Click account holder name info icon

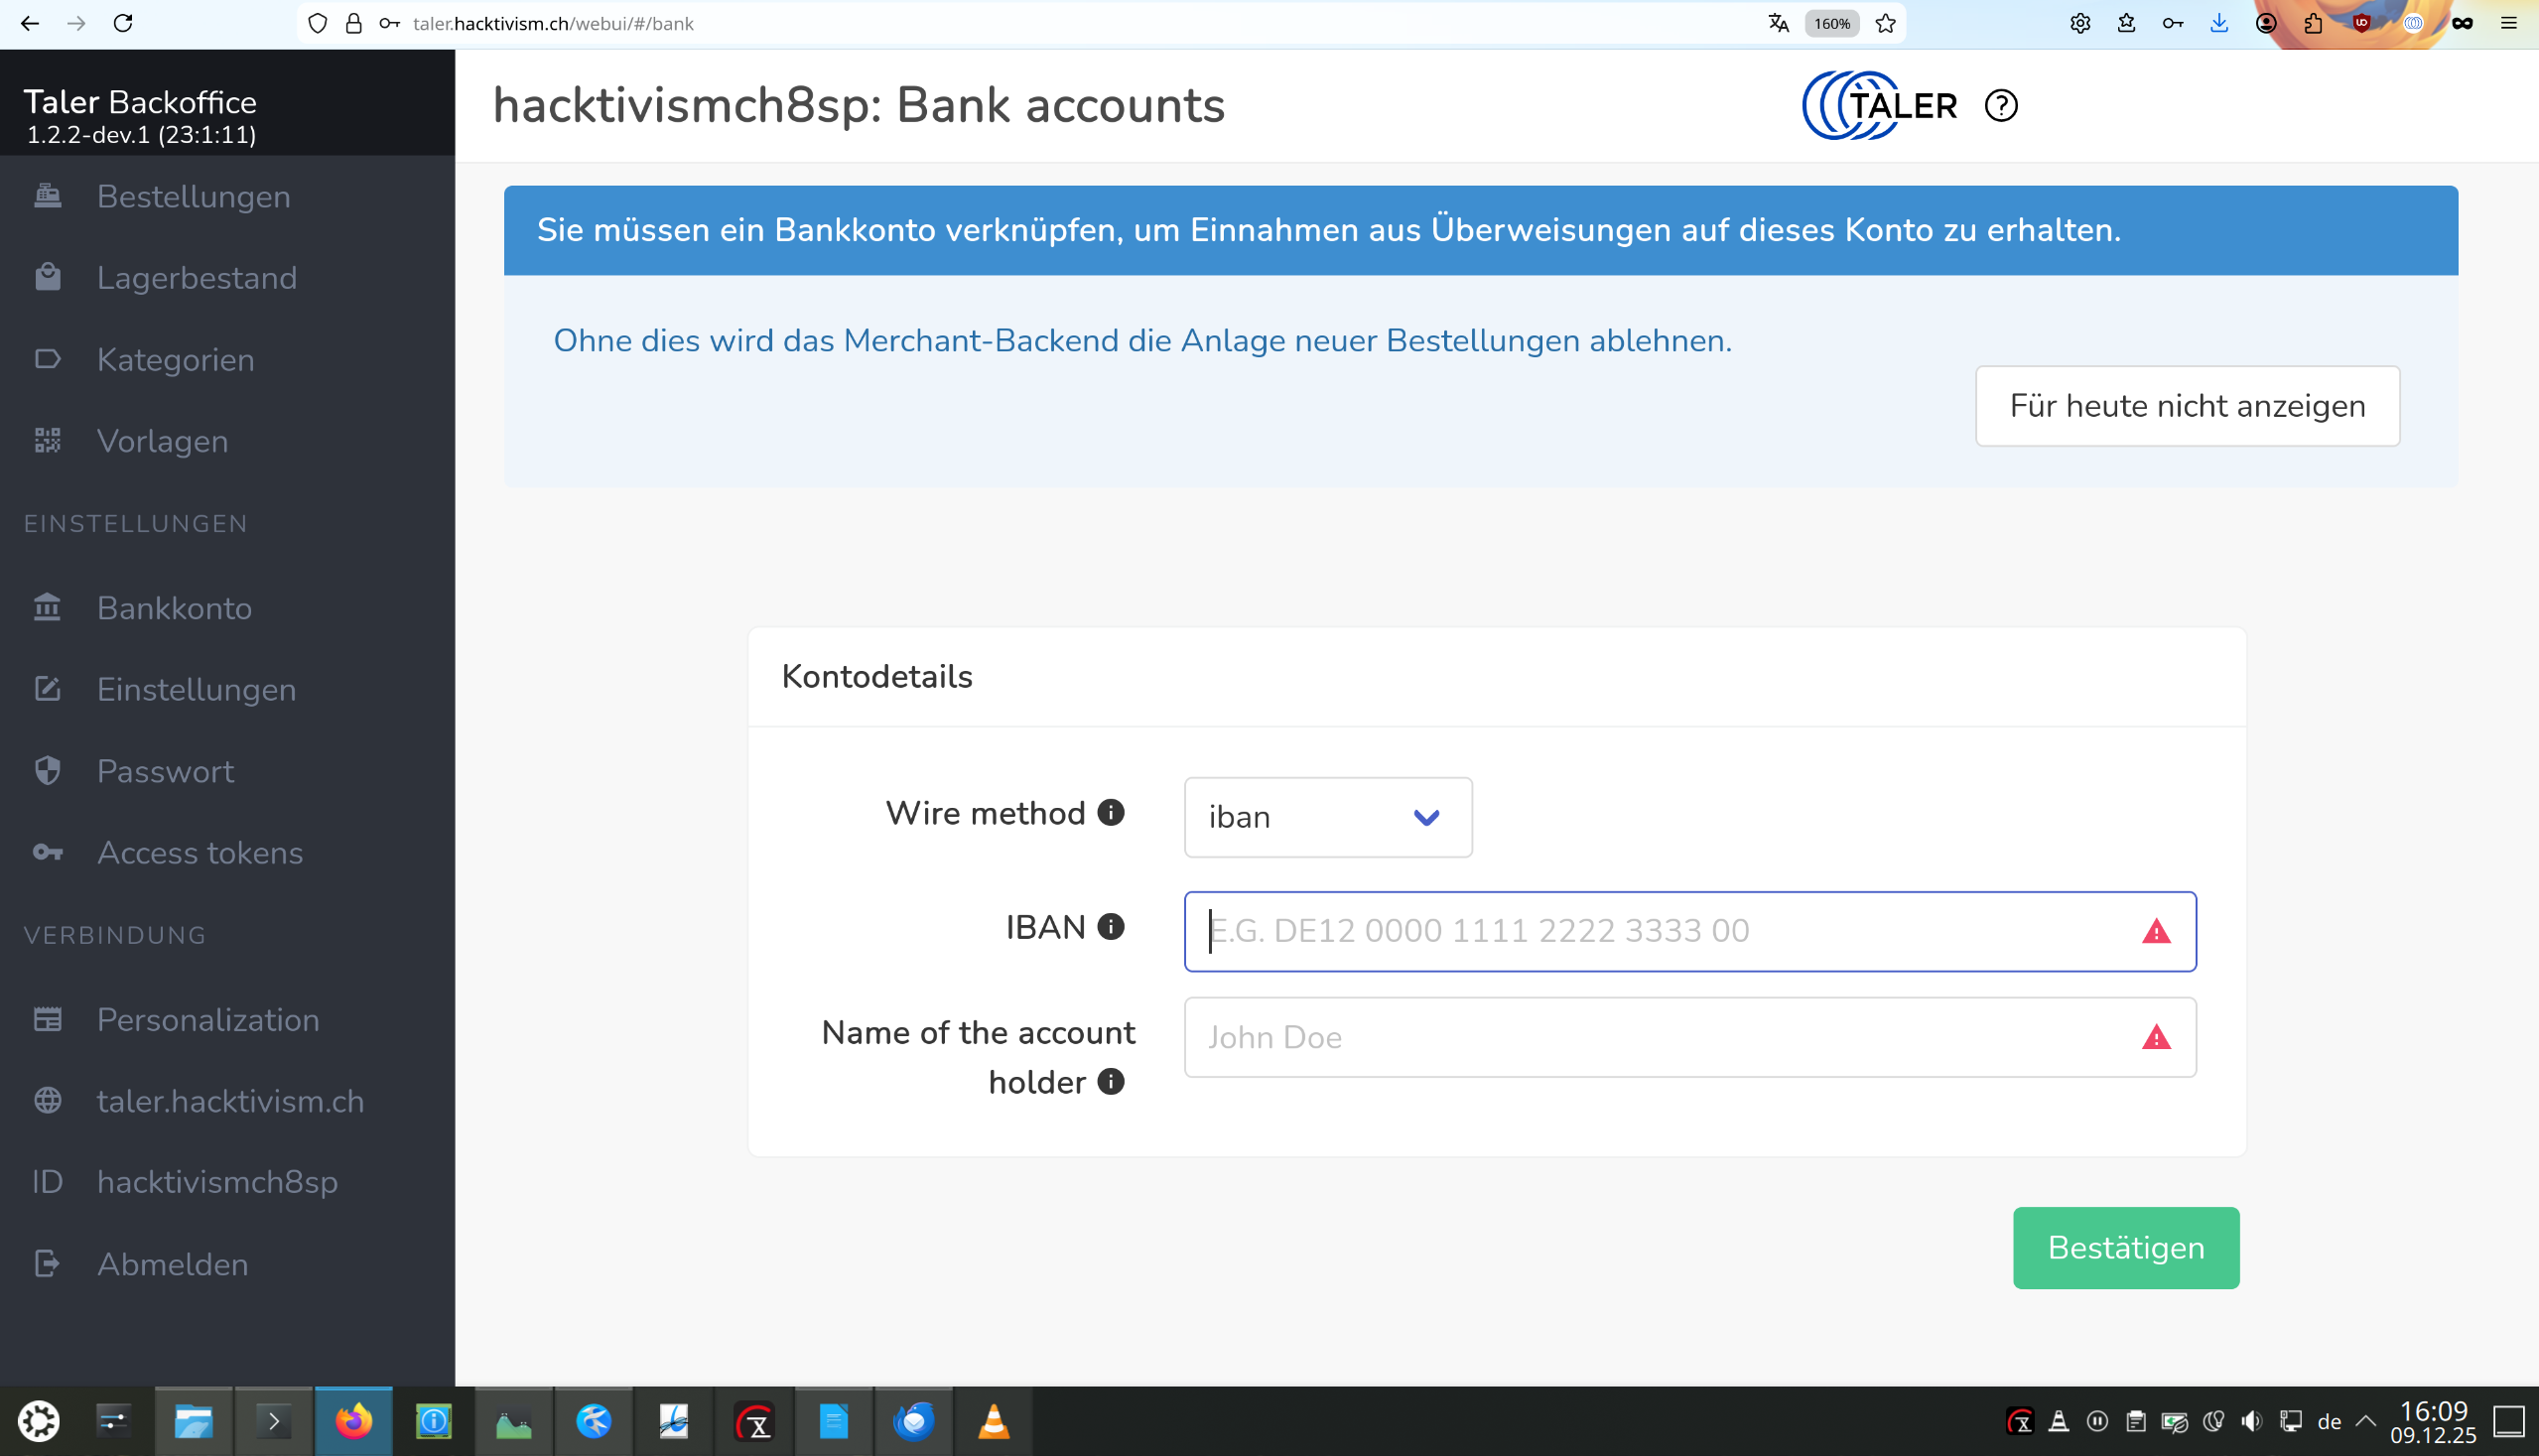point(1110,1081)
